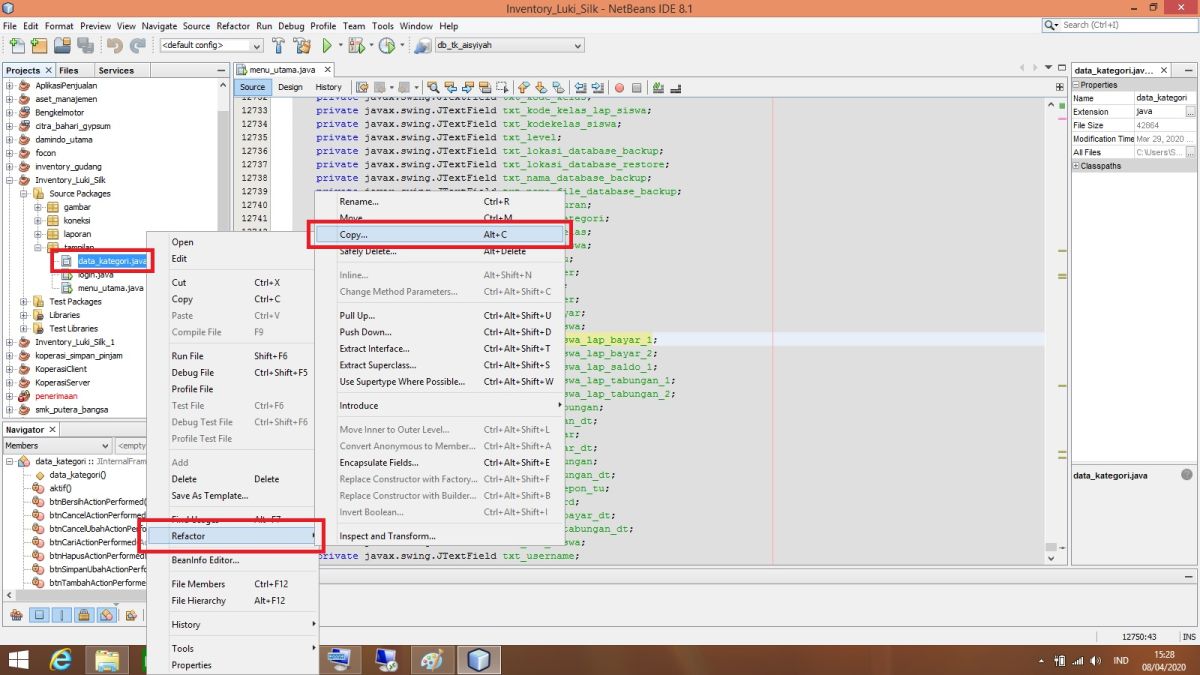
Task: Open the Run Project dropdown arrow
Action: click(x=340, y=45)
